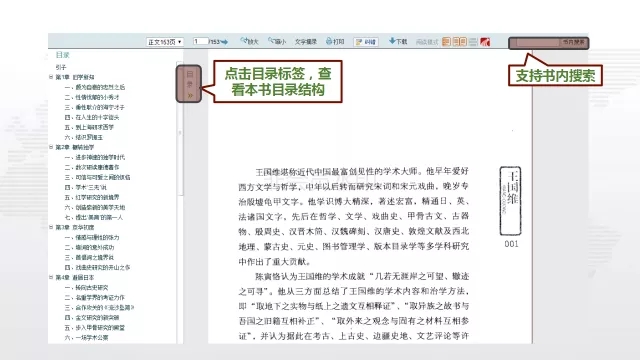Open section 五、红学研究的新境界
This screenshot has height=360, width=640.
[x=92, y=197]
